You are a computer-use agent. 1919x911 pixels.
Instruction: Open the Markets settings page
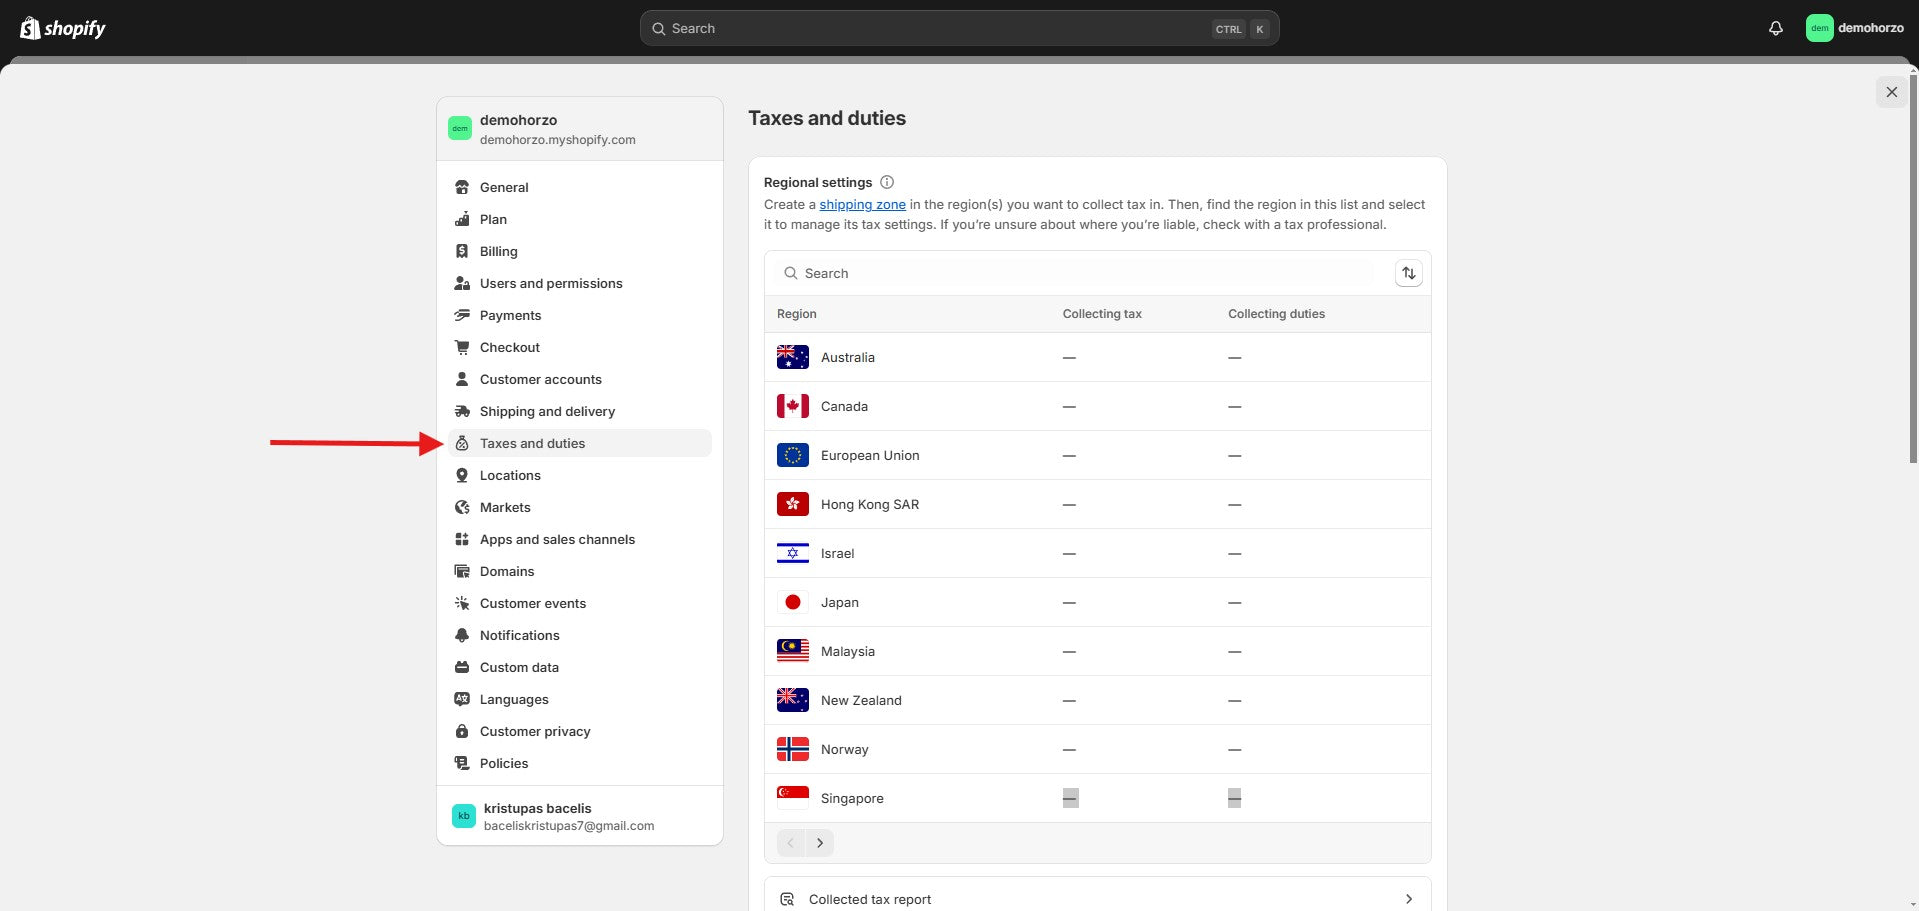[505, 507]
